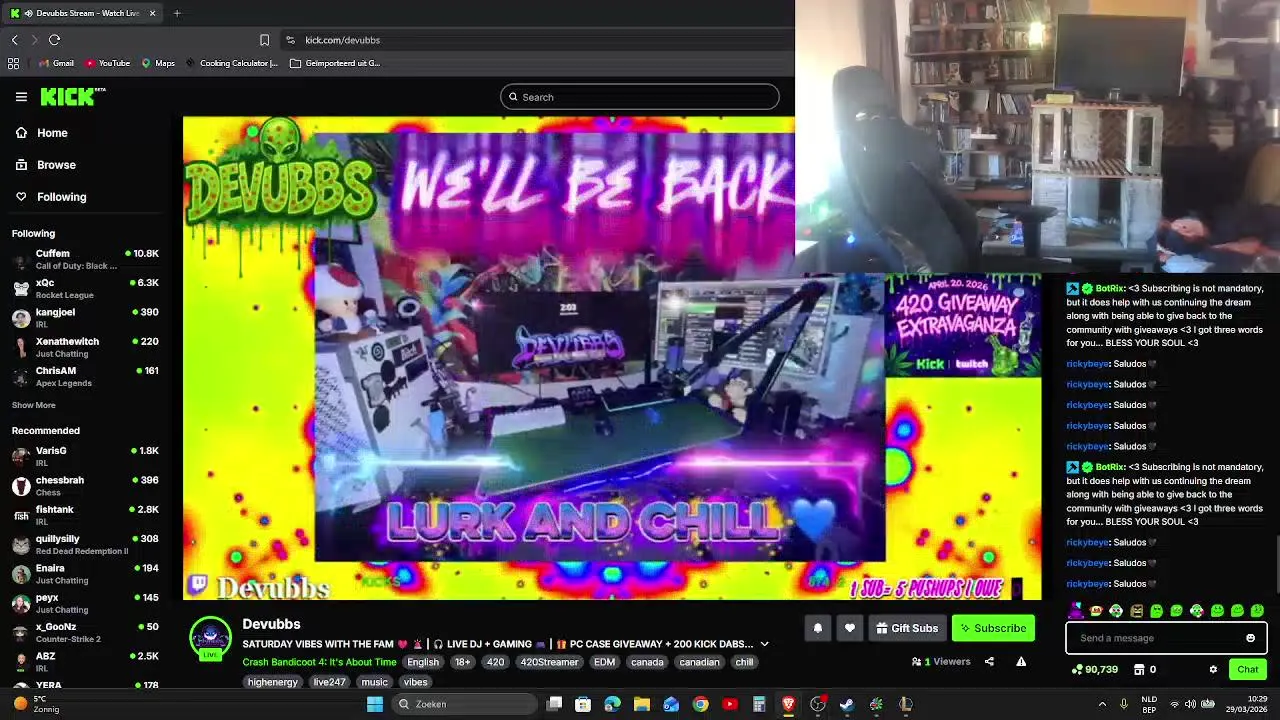Show hidden system tray icons chevron
This screenshot has width=1280, height=720.
point(1102,704)
